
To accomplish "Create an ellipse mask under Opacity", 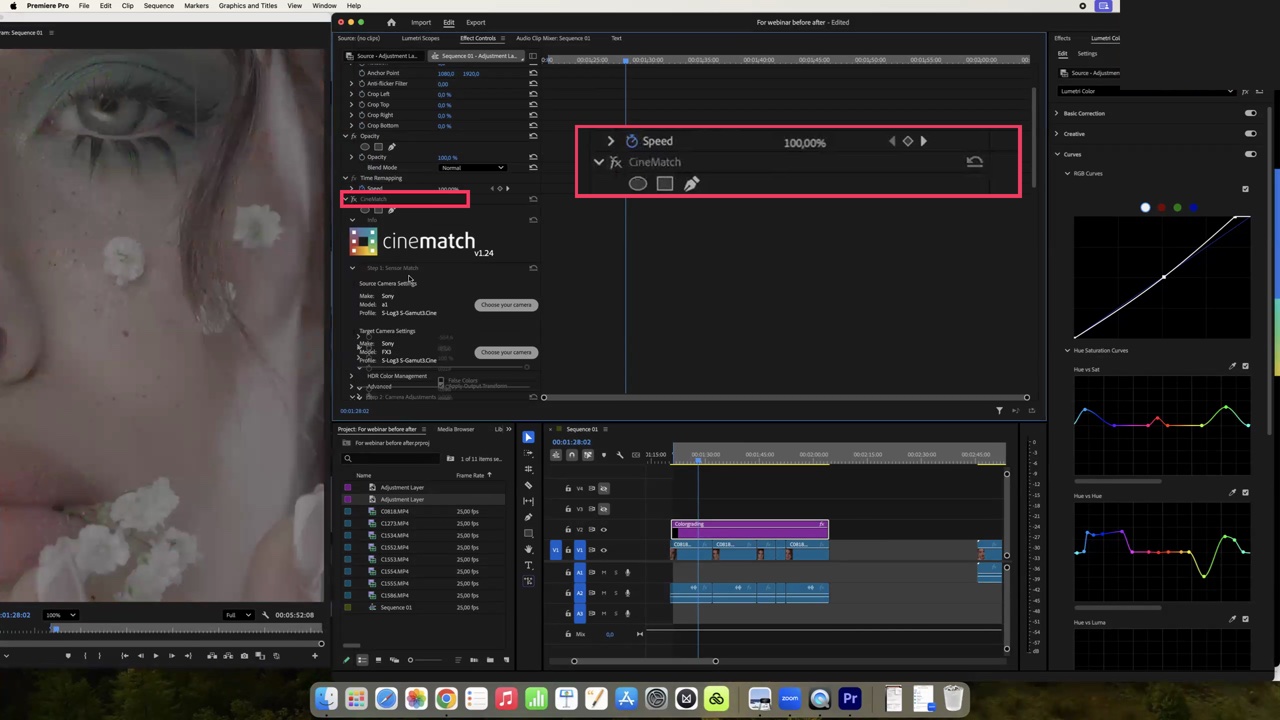I will pyautogui.click(x=365, y=147).
